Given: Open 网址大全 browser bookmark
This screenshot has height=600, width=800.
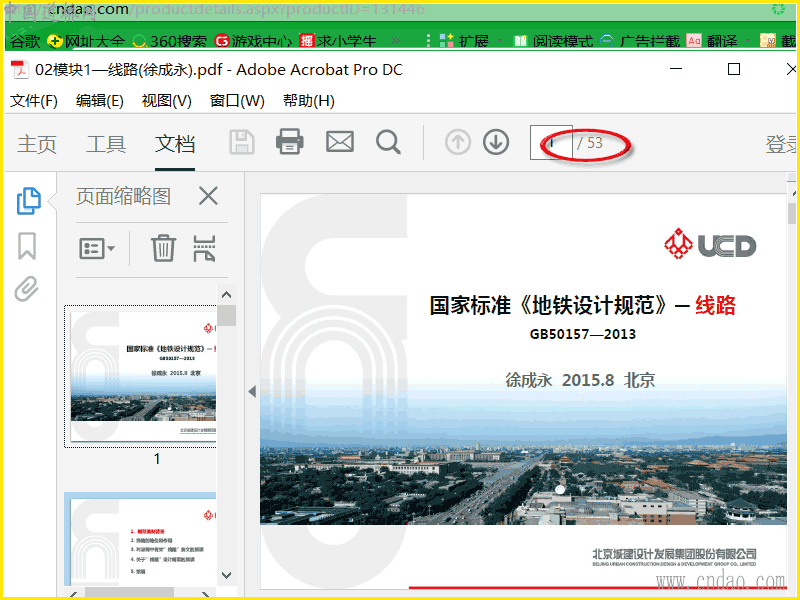Looking at the screenshot, I should 86,41.
